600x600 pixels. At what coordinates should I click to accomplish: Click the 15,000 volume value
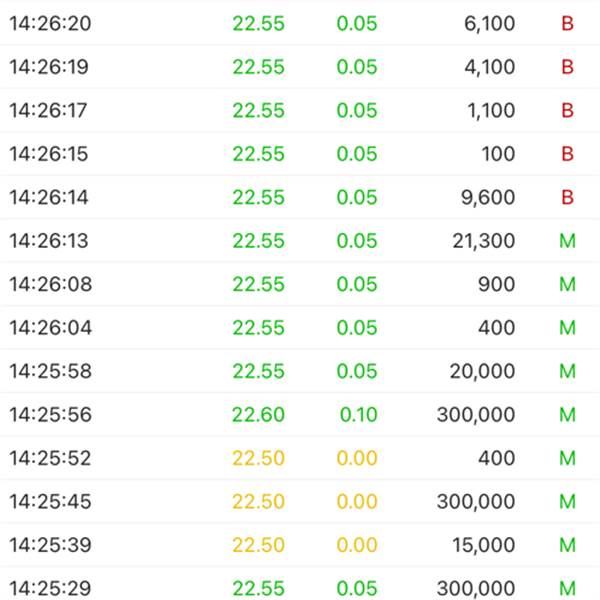(484, 545)
